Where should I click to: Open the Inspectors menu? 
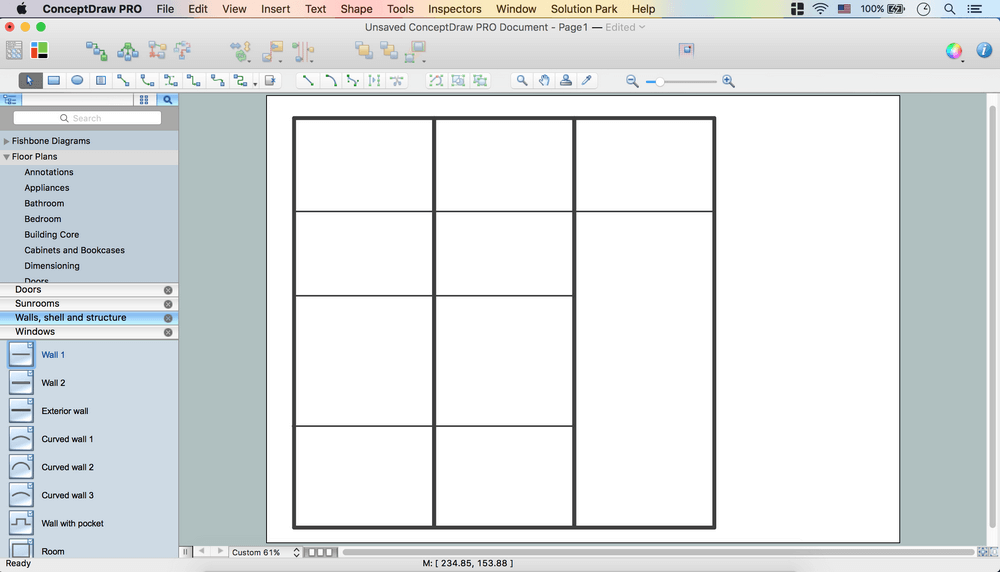pyautogui.click(x=454, y=9)
